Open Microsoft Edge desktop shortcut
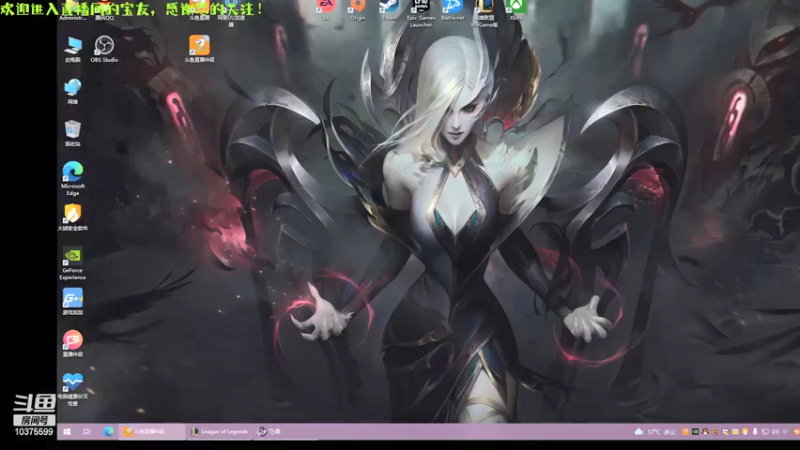 [72, 179]
